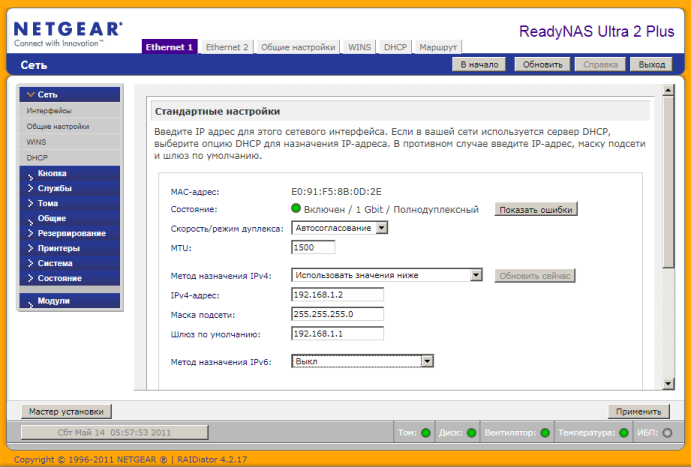The width and height of the screenshot is (691, 467).
Task: Click Показать ошибки button
Action: tap(535, 210)
